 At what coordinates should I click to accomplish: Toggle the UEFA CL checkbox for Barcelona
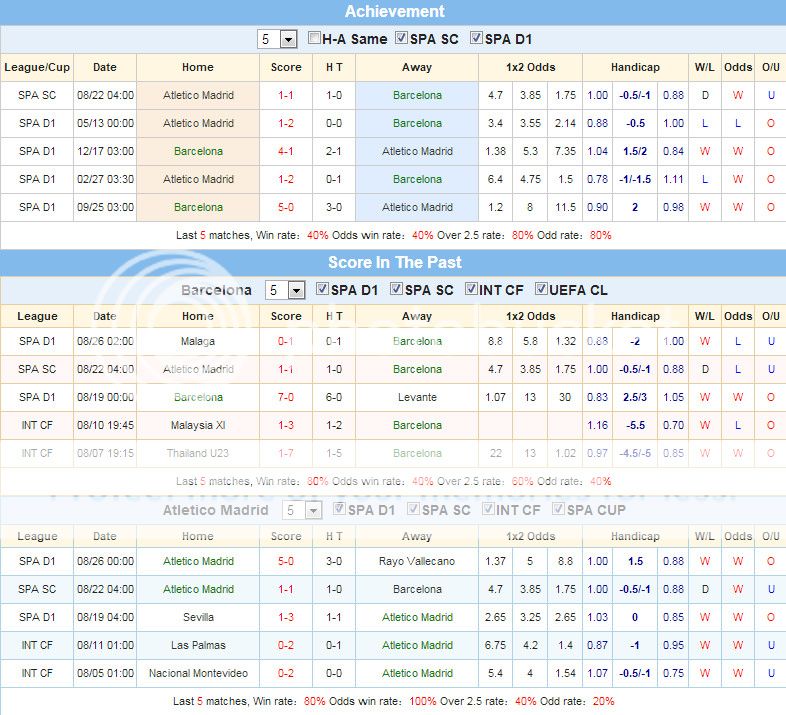542,290
